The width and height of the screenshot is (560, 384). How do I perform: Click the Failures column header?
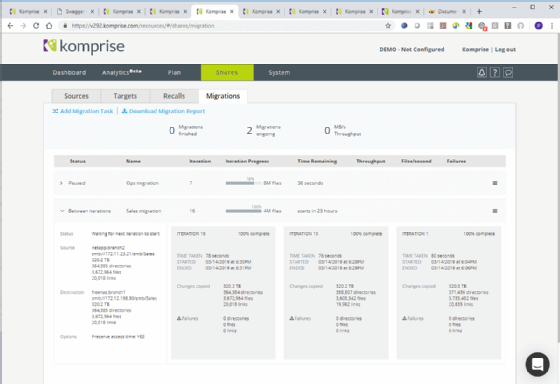pyautogui.click(x=456, y=161)
